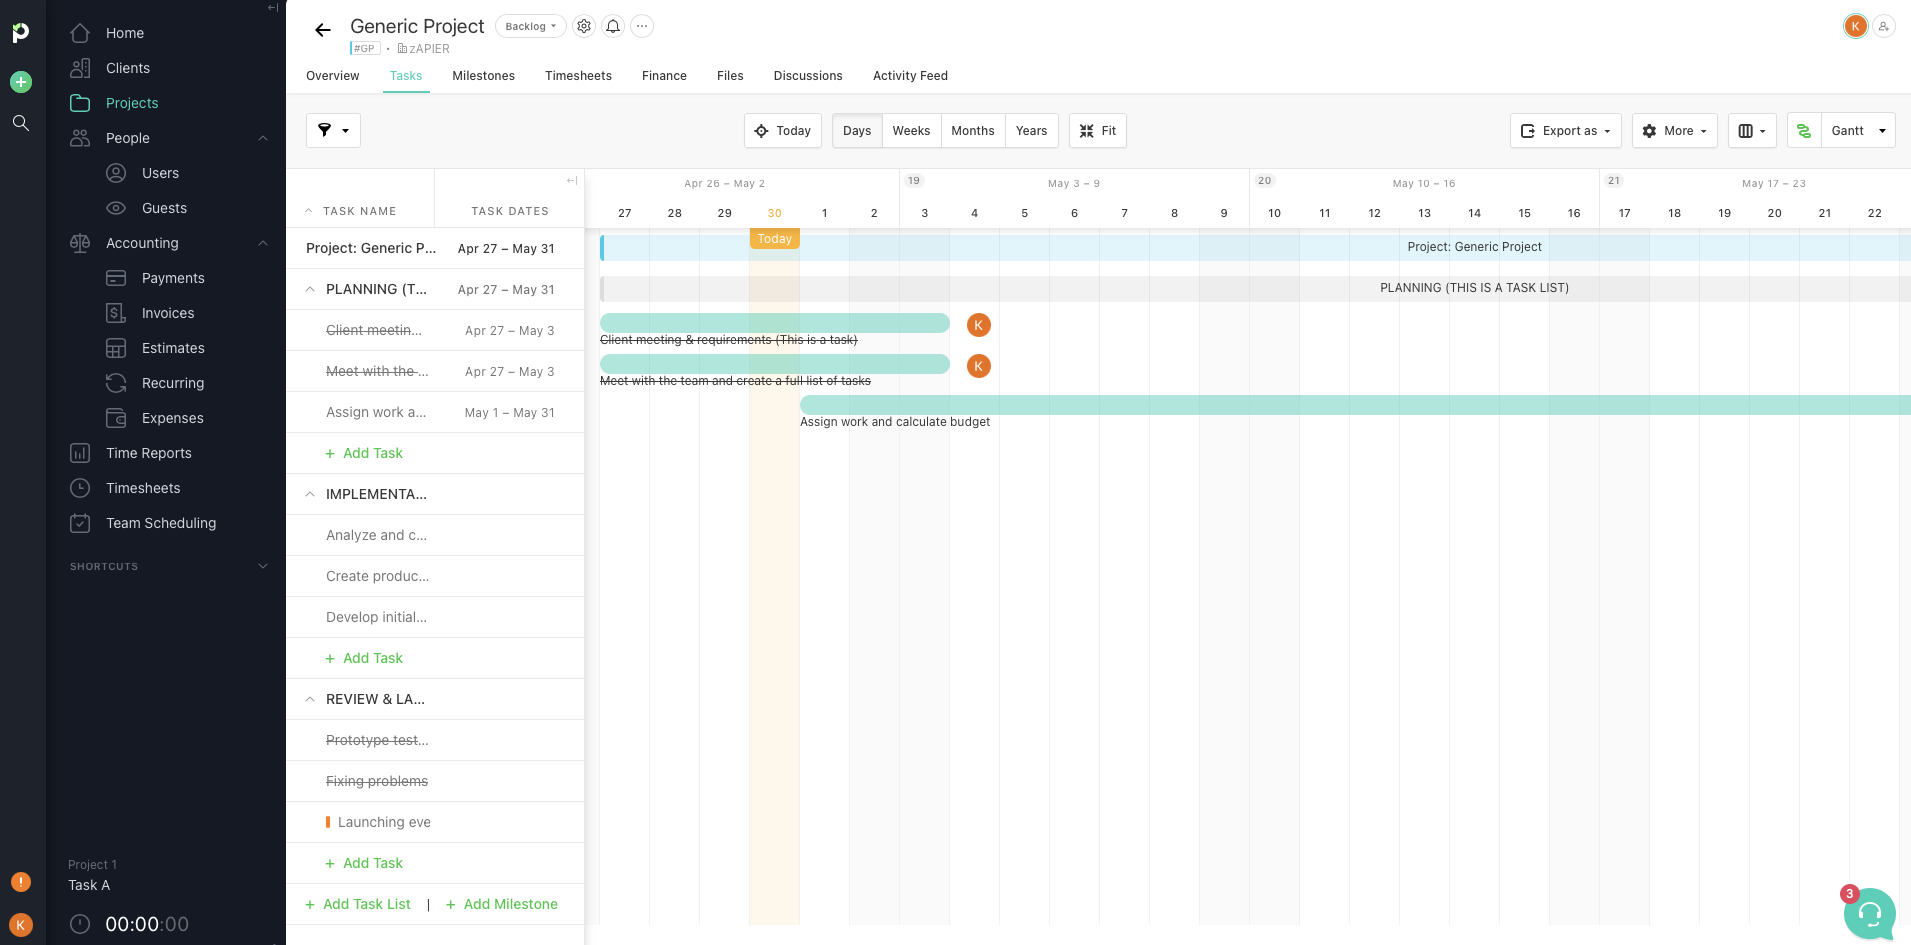Open the more options ellipsis icon

(642, 26)
